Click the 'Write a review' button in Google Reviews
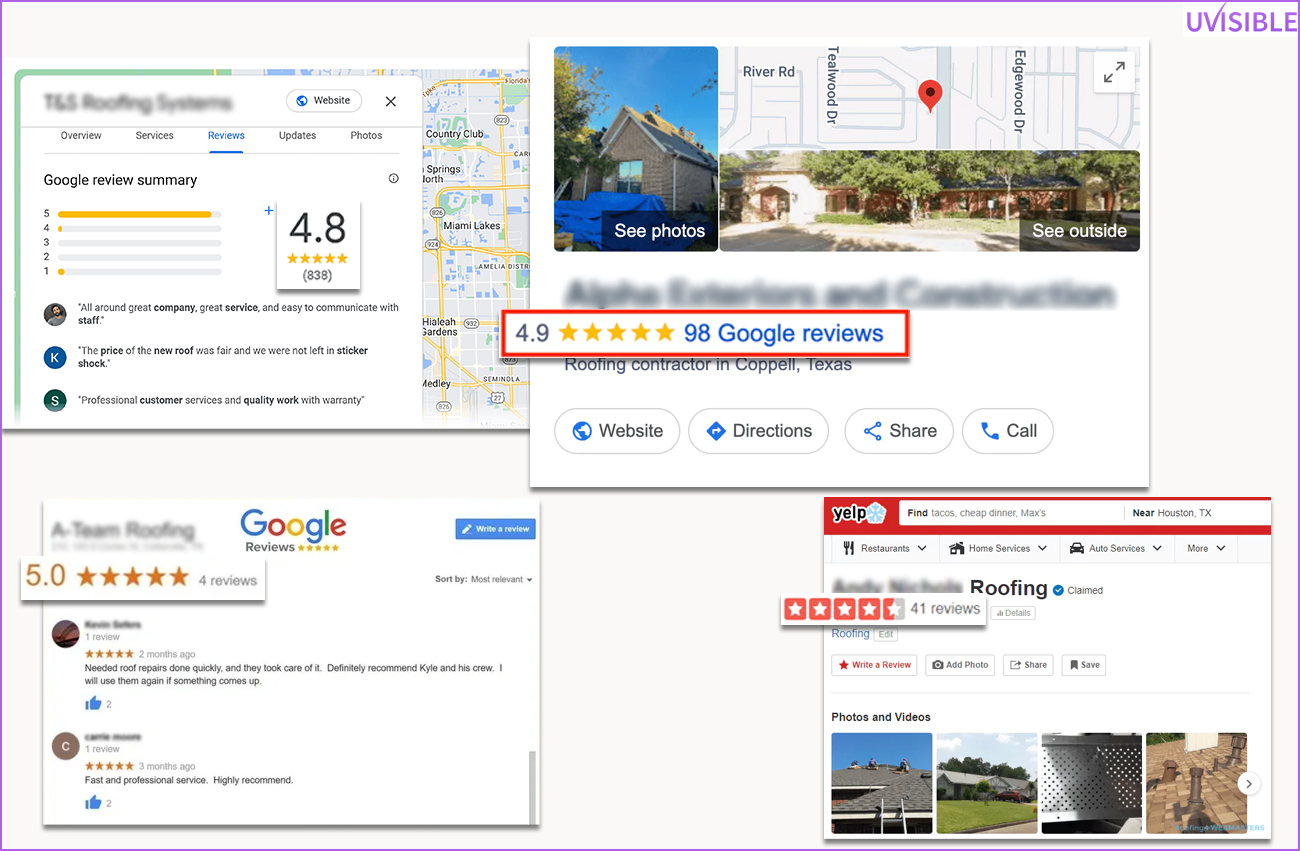This screenshot has height=851, width=1300. [495, 529]
